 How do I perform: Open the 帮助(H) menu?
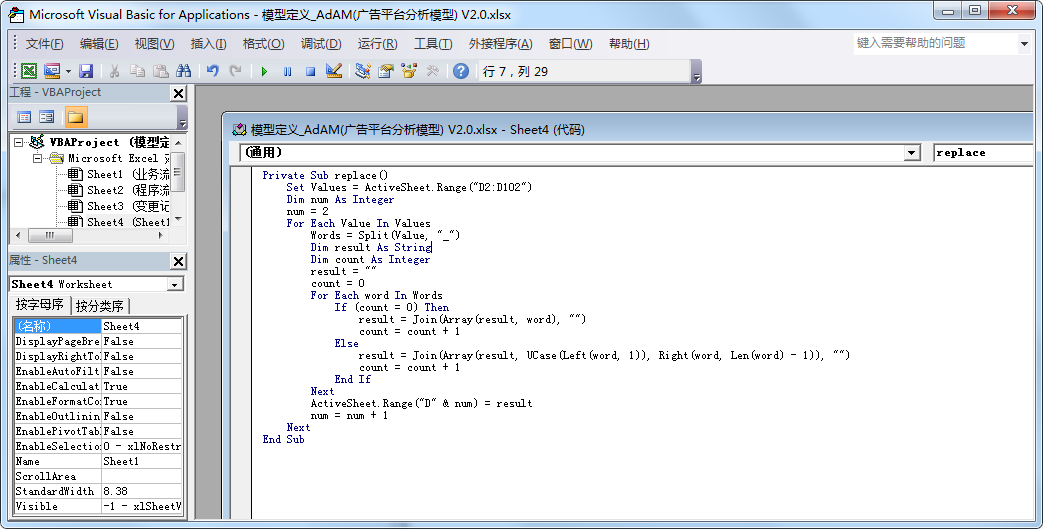pos(629,44)
